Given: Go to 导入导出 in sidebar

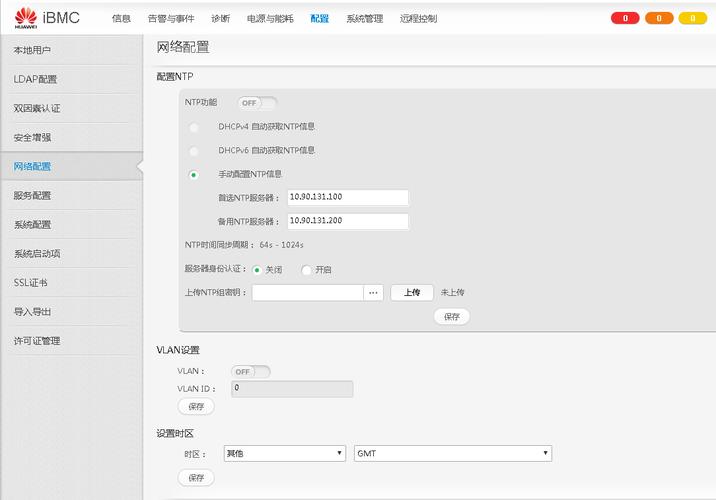Looking at the screenshot, I should point(72,311).
